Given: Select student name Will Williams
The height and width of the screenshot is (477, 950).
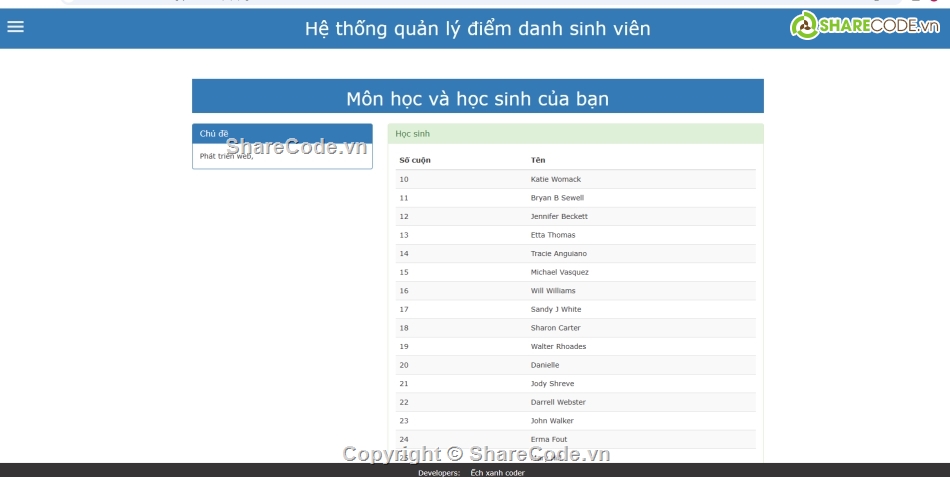Looking at the screenshot, I should pyautogui.click(x=553, y=291).
